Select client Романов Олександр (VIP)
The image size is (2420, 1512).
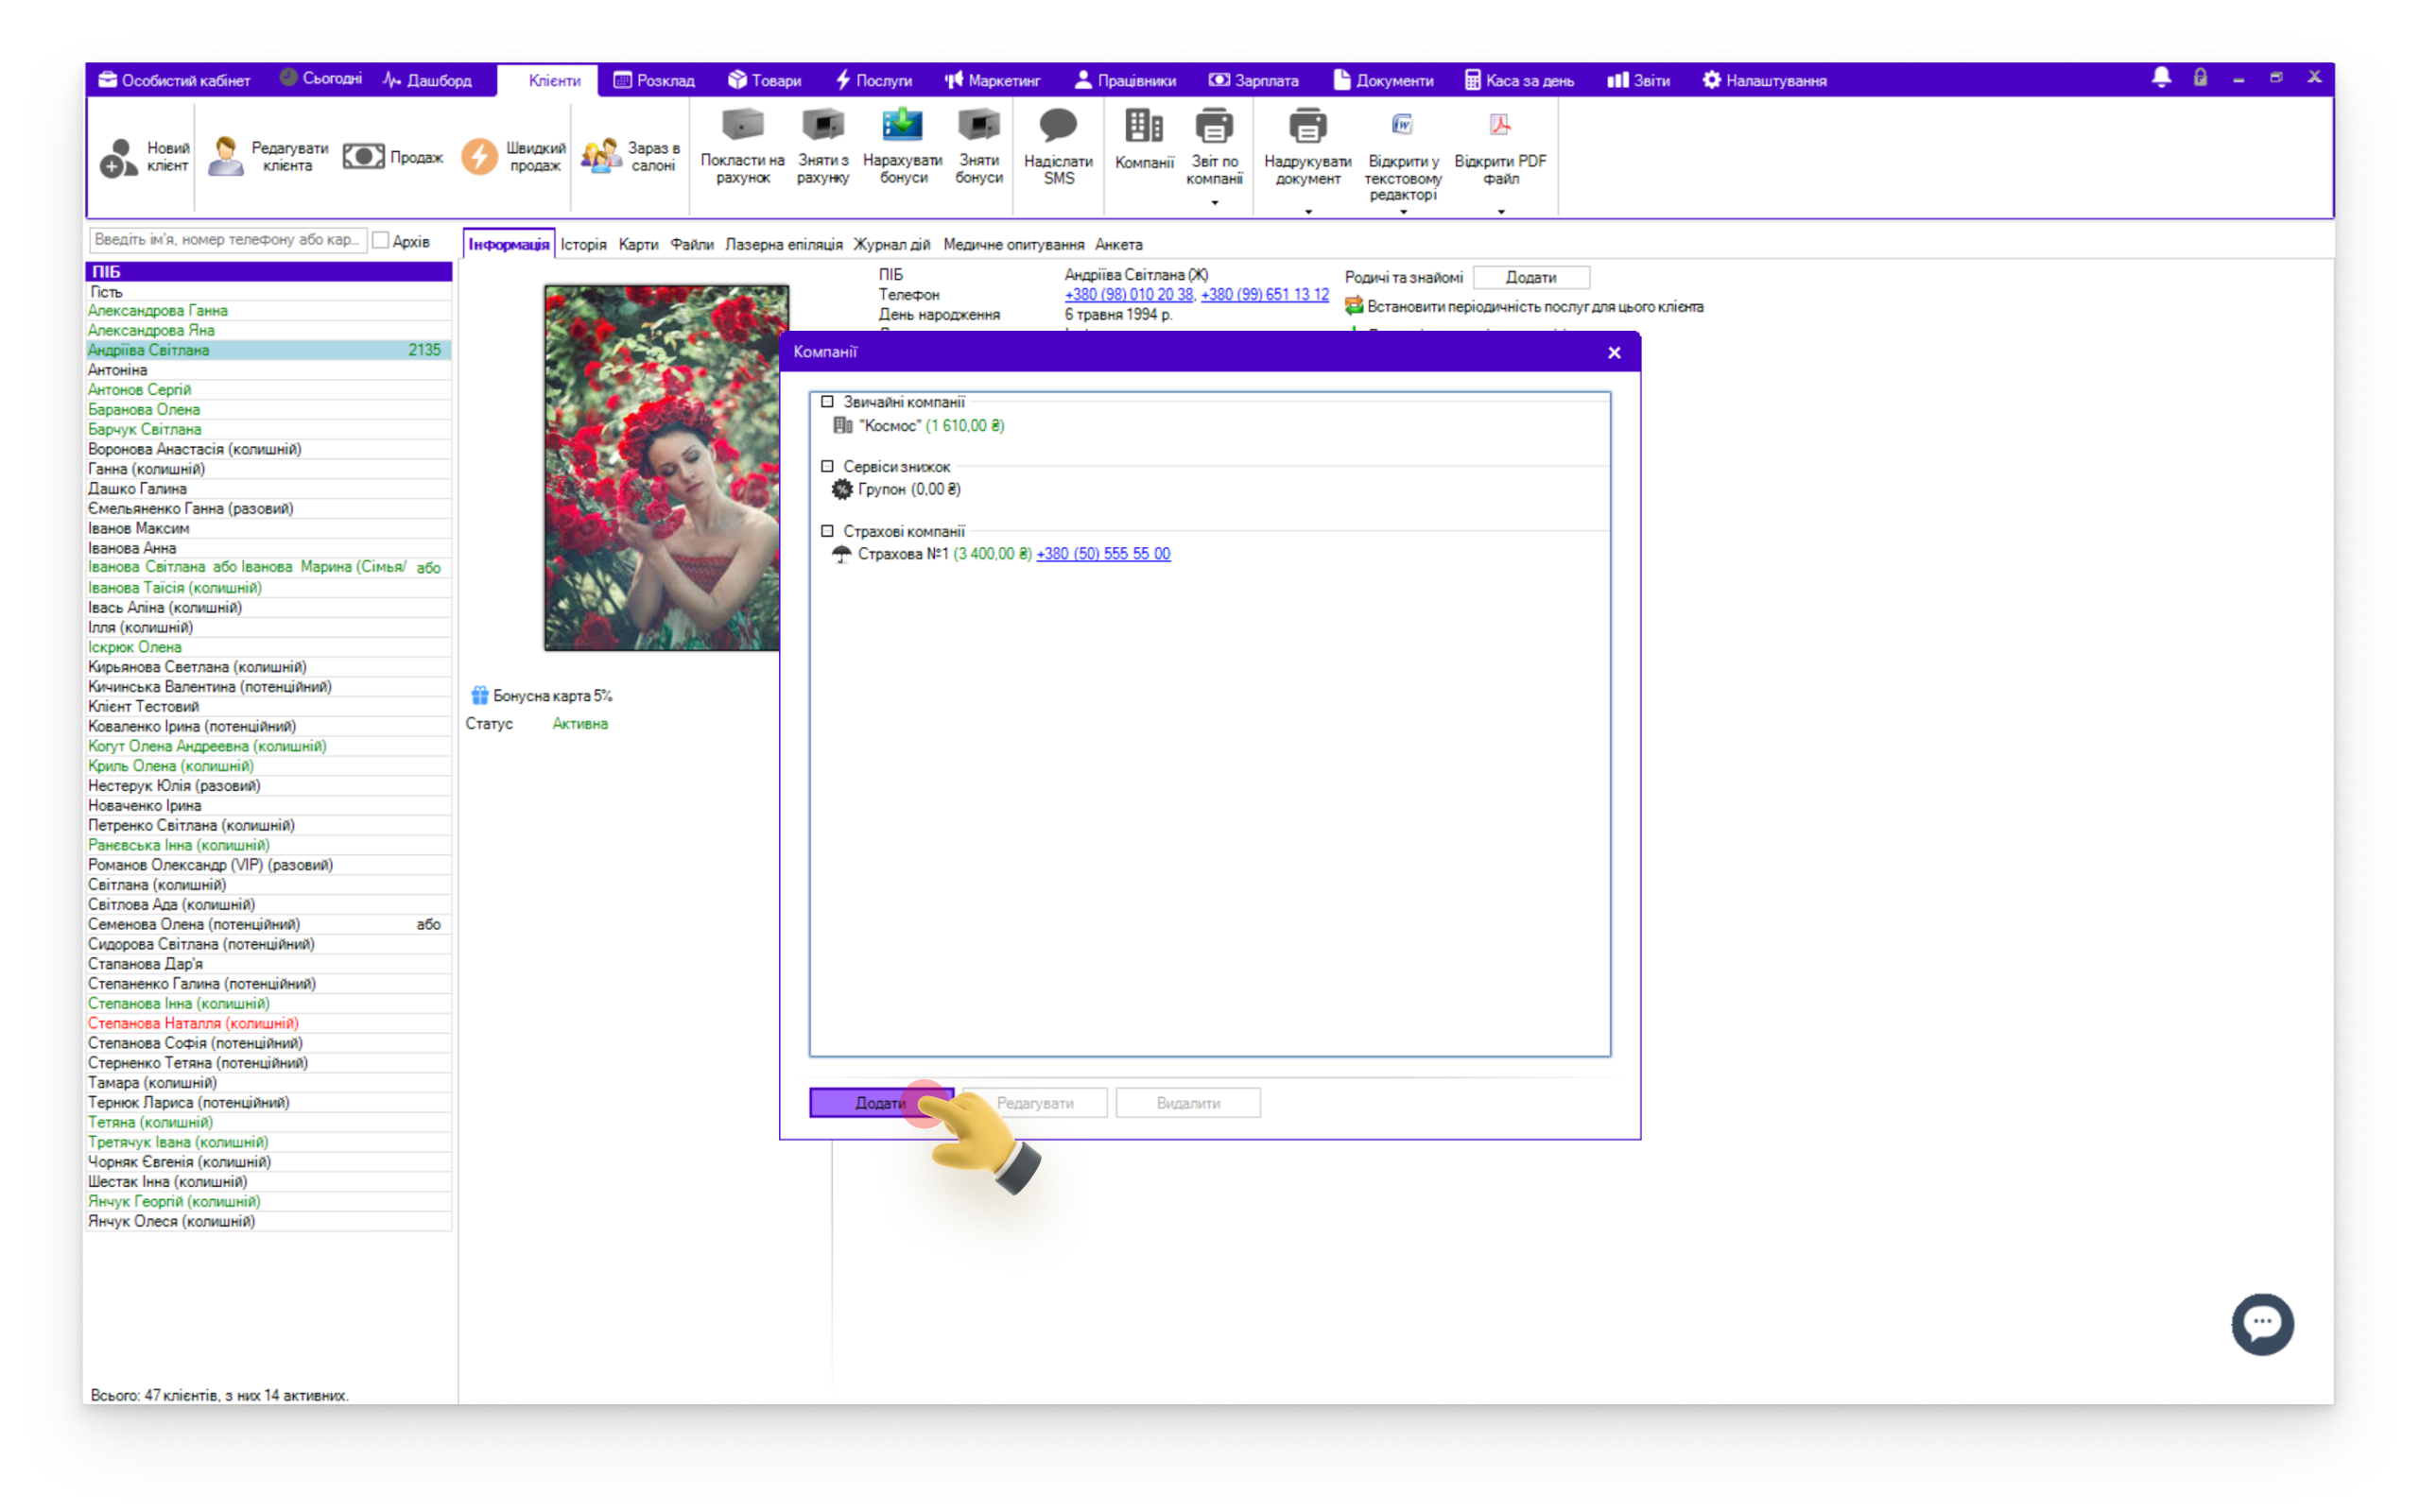pos(268,864)
